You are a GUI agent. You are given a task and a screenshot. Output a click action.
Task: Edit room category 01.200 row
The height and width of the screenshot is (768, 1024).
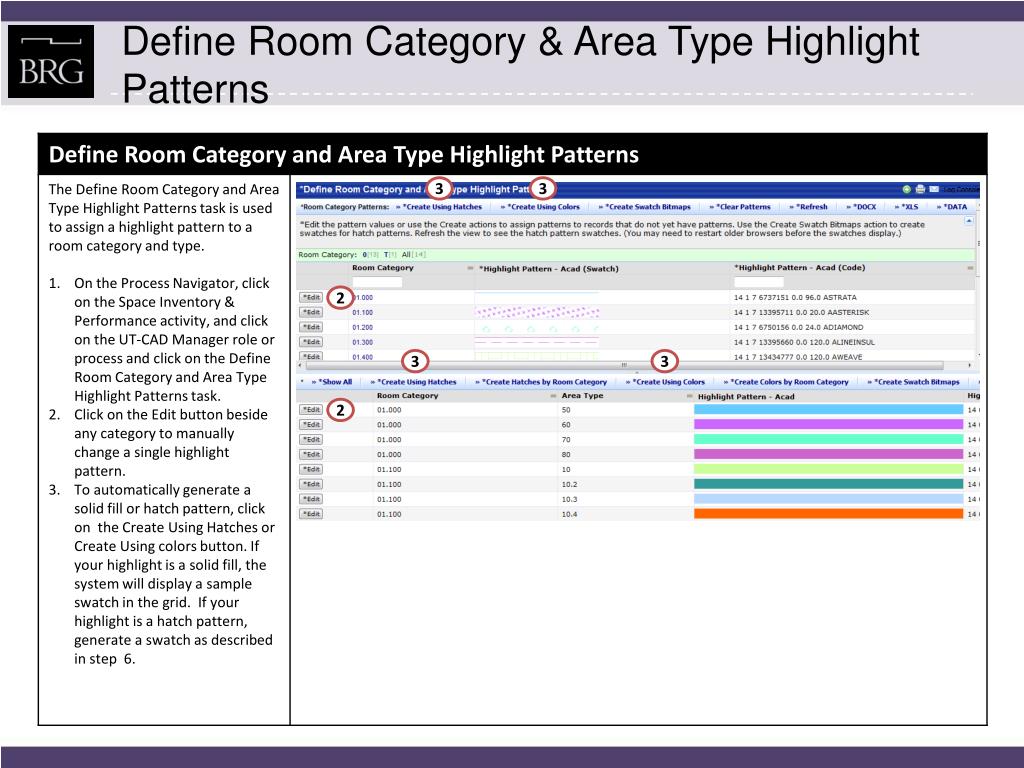(311, 327)
